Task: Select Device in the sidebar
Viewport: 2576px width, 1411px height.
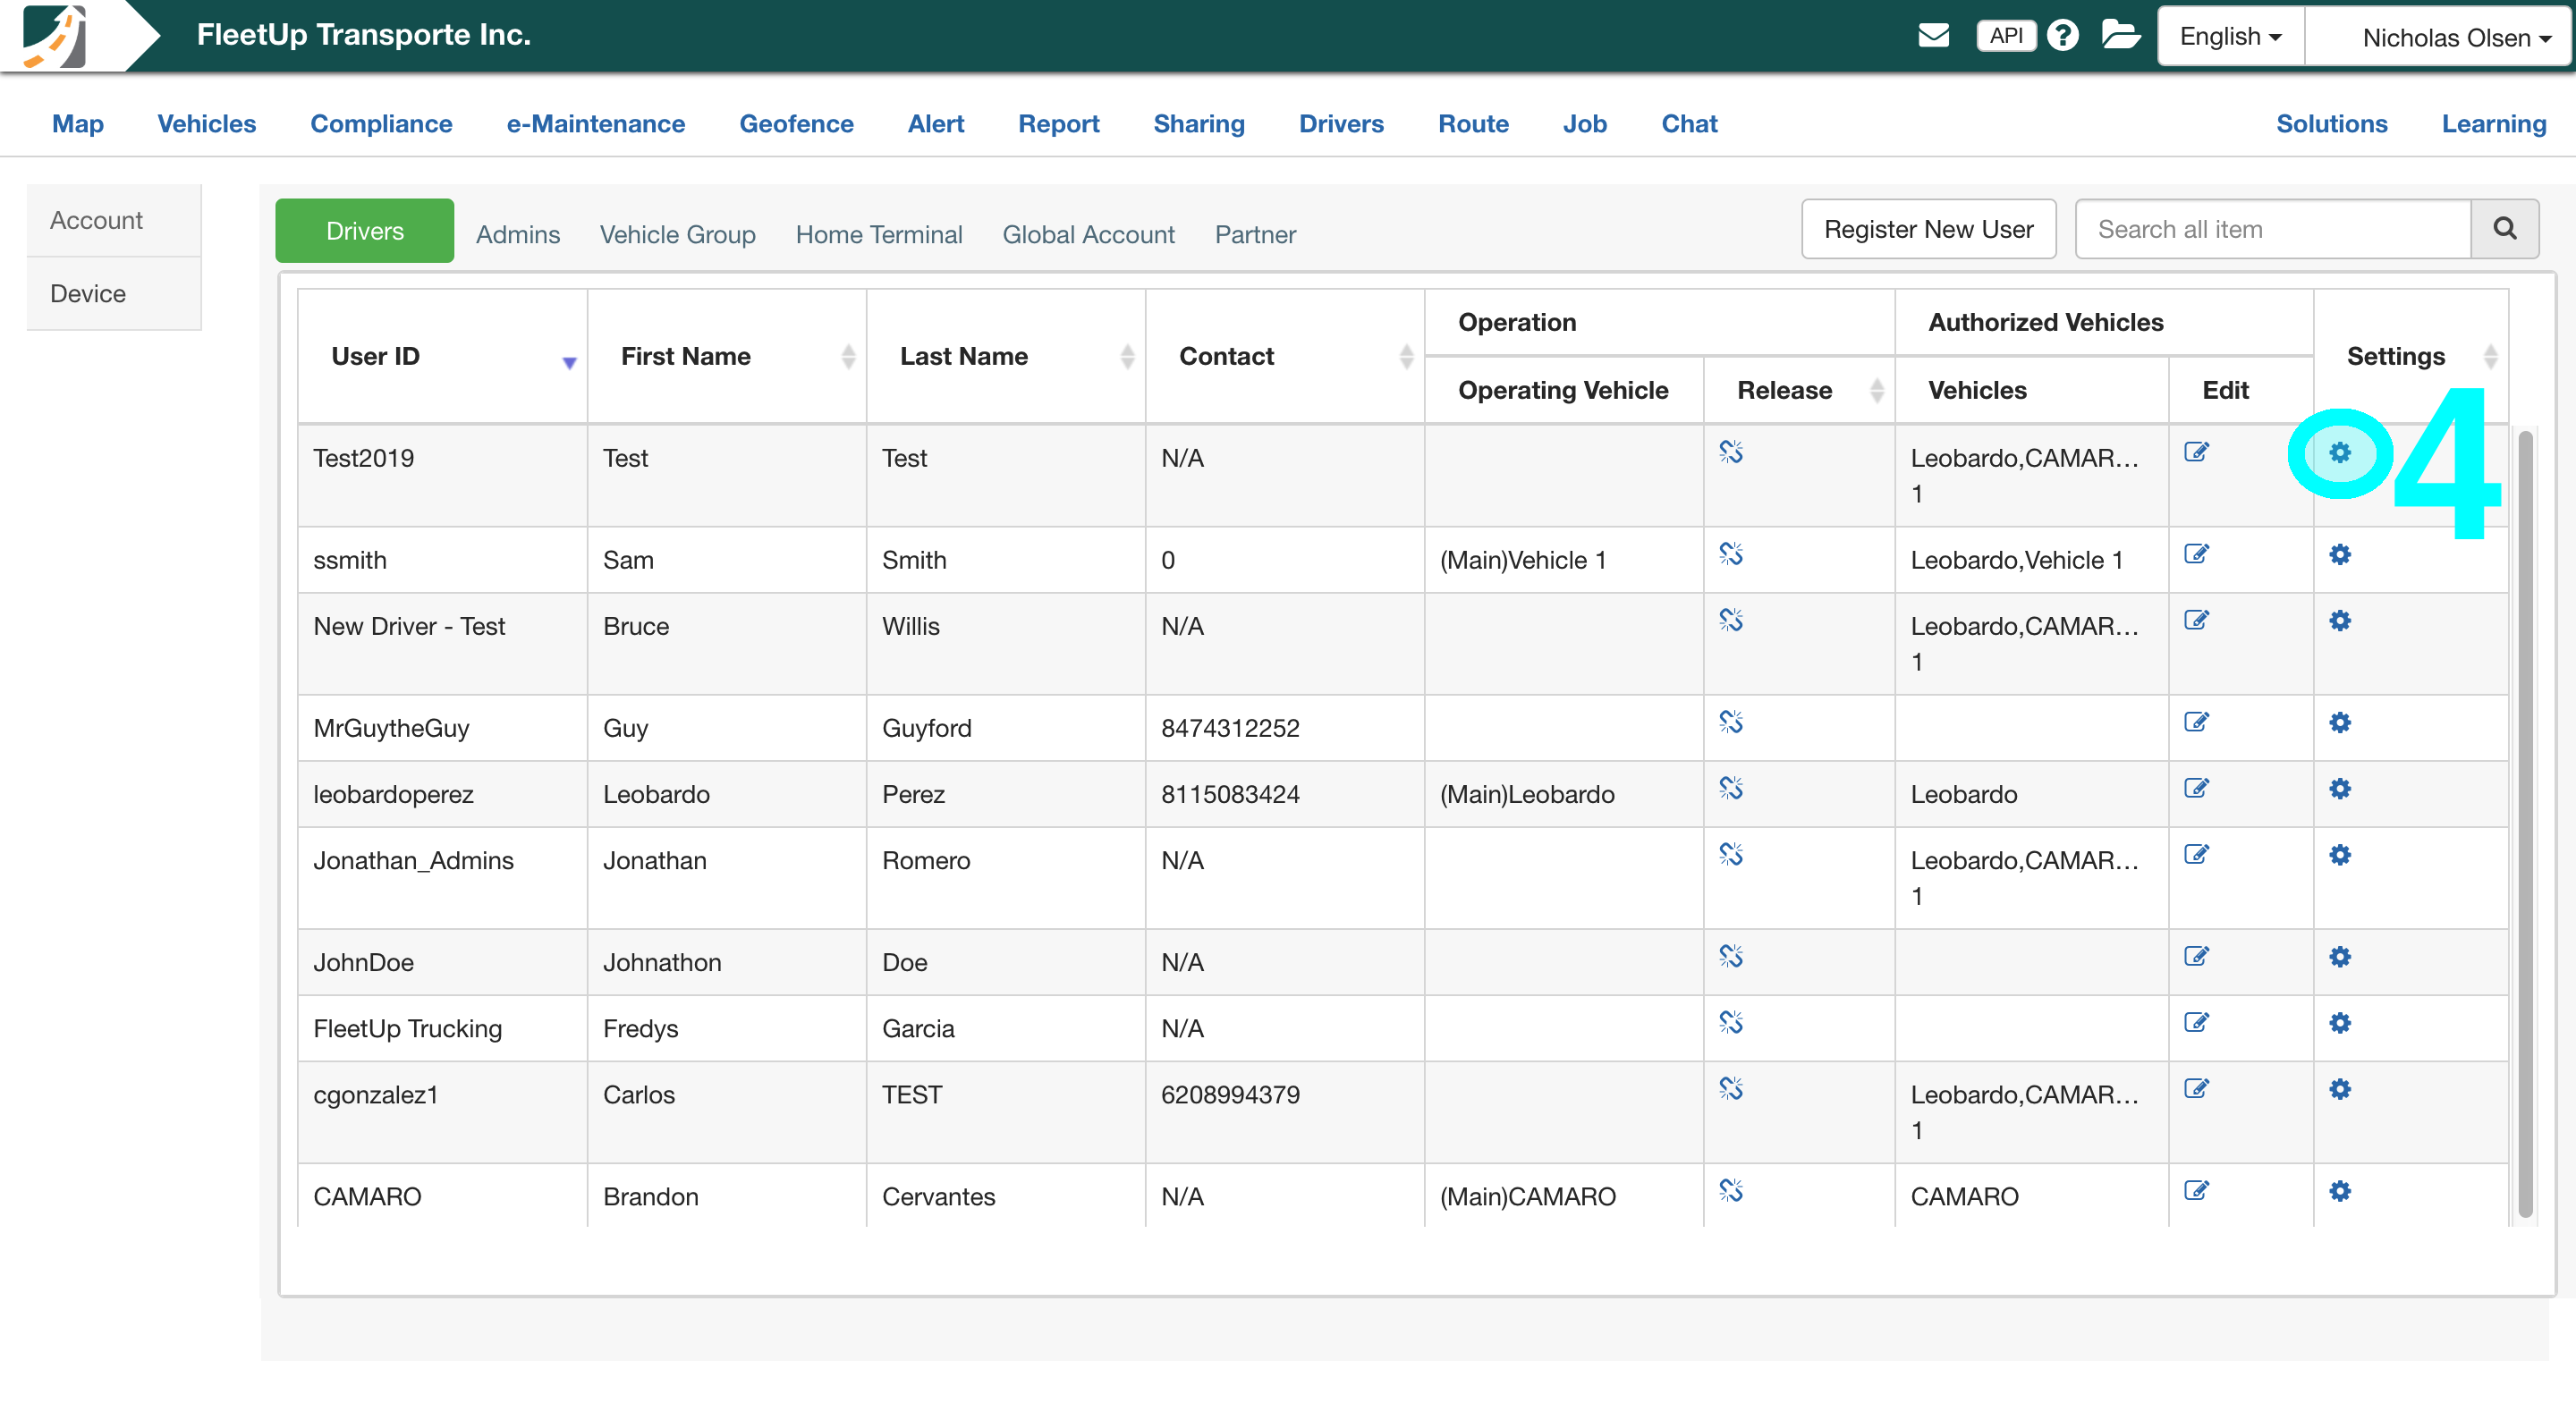Action: click(x=114, y=293)
